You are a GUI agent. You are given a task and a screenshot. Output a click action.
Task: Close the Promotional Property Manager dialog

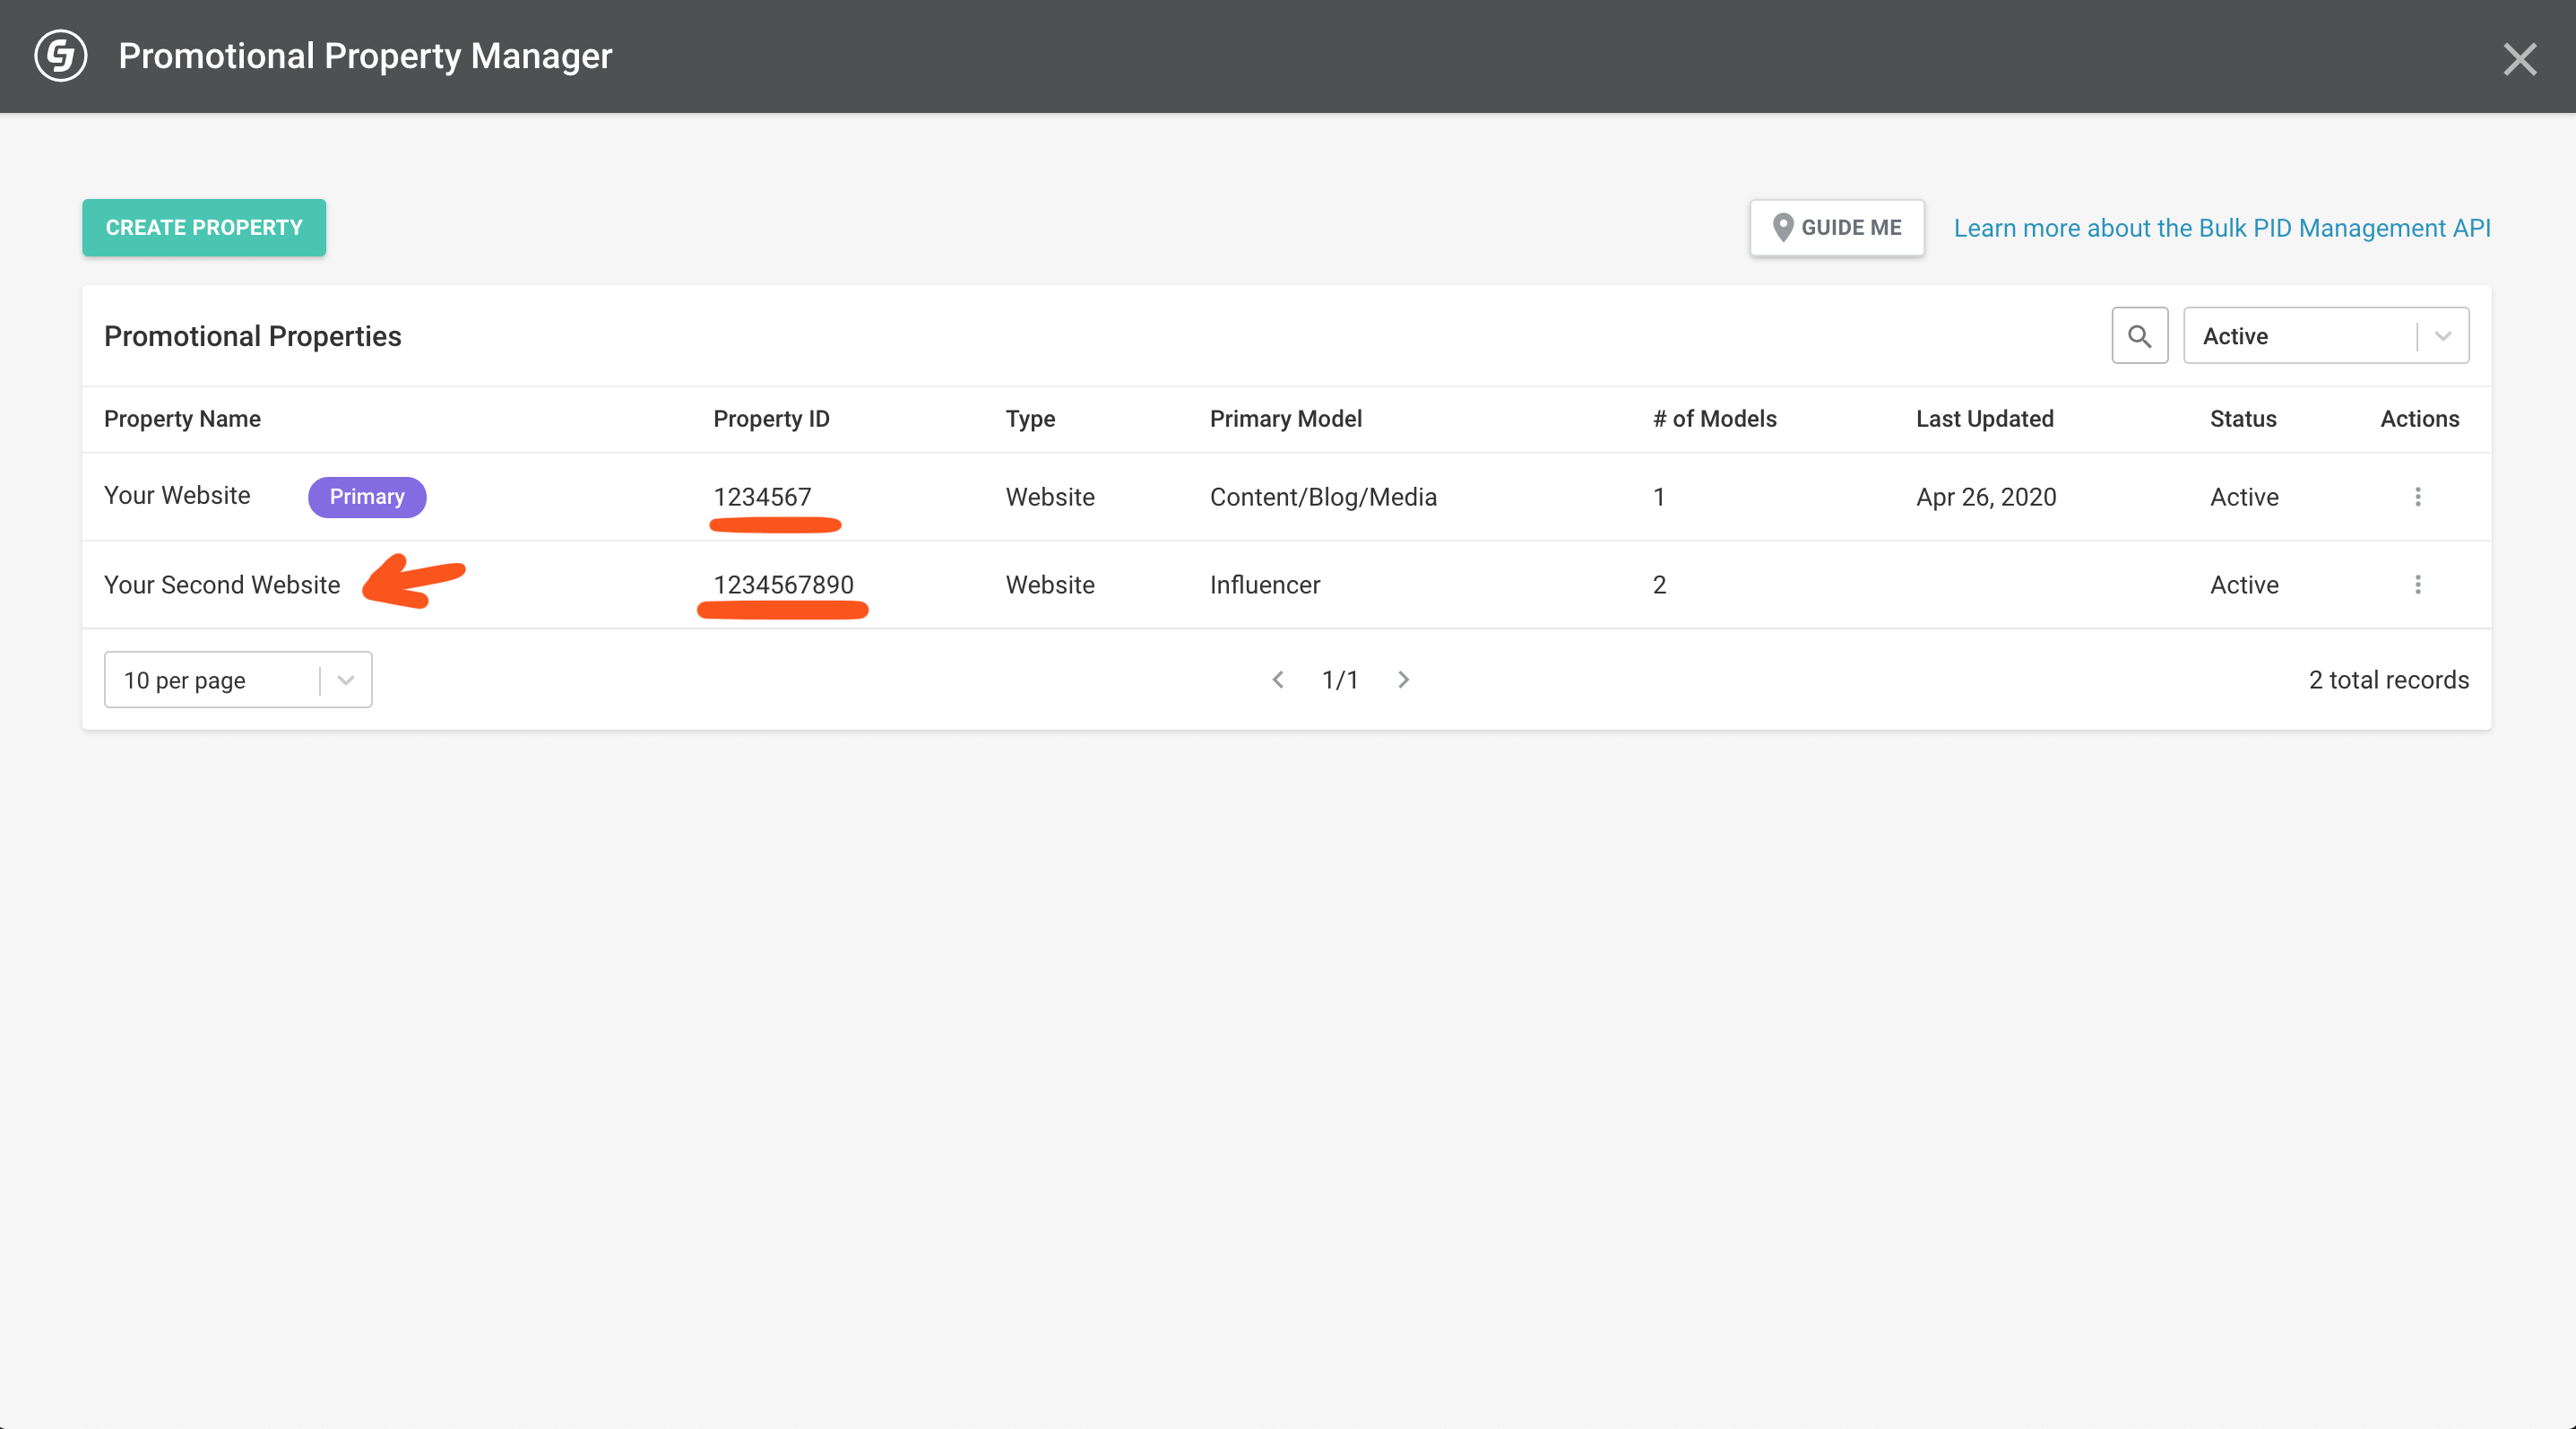click(2519, 59)
